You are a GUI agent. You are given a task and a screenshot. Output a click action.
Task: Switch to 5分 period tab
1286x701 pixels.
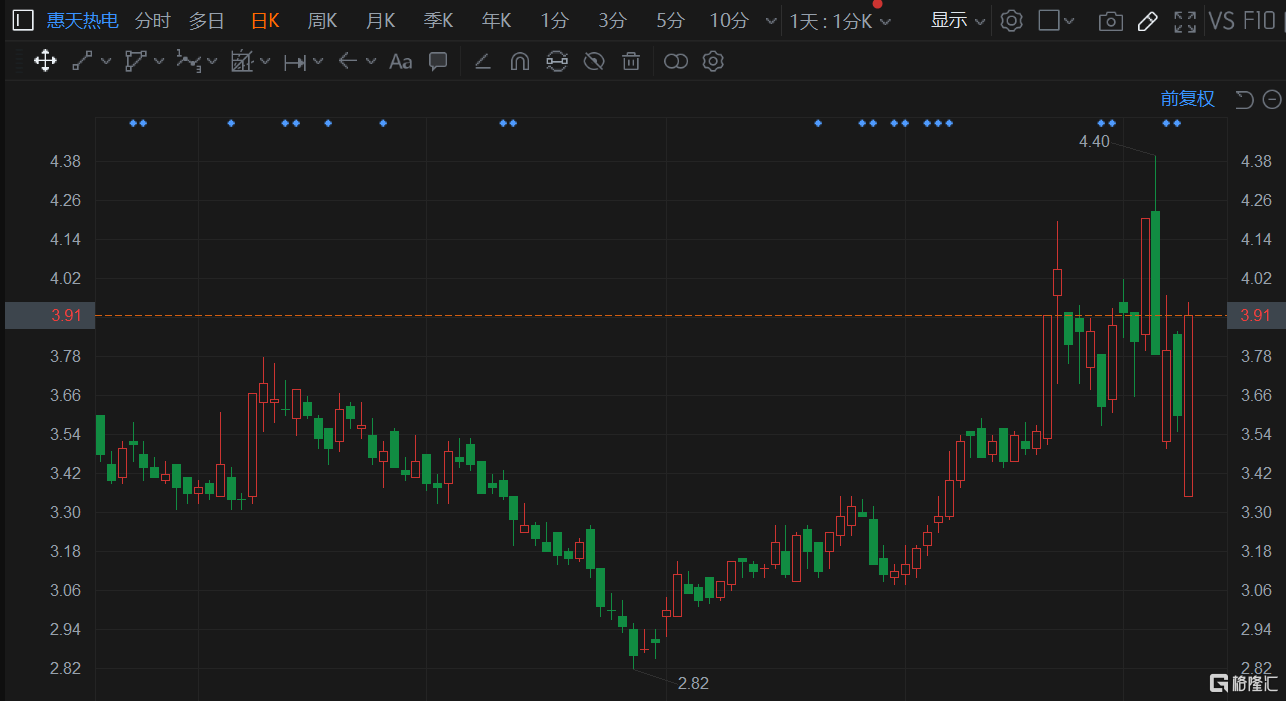tap(670, 20)
